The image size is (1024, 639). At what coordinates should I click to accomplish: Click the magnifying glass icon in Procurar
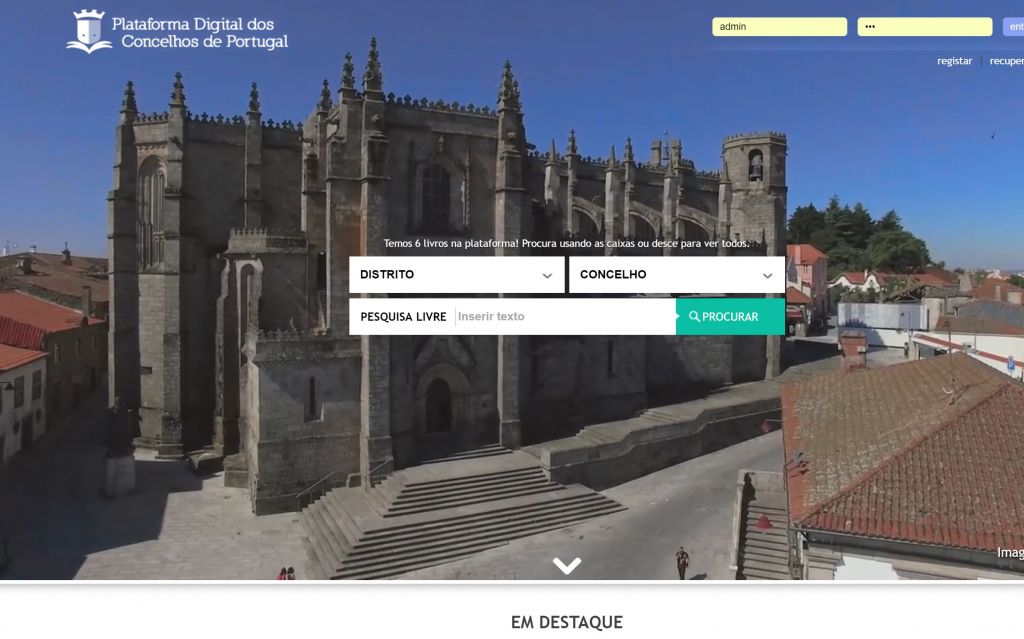[x=694, y=317]
